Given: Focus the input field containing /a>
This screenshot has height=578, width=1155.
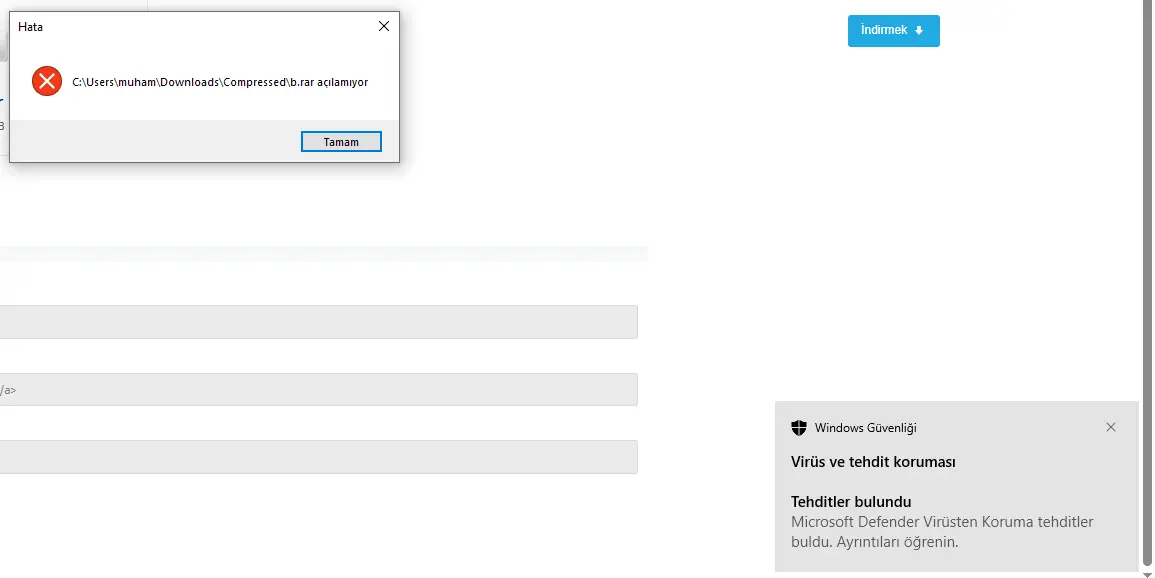Looking at the screenshot, I should point(318,390).
